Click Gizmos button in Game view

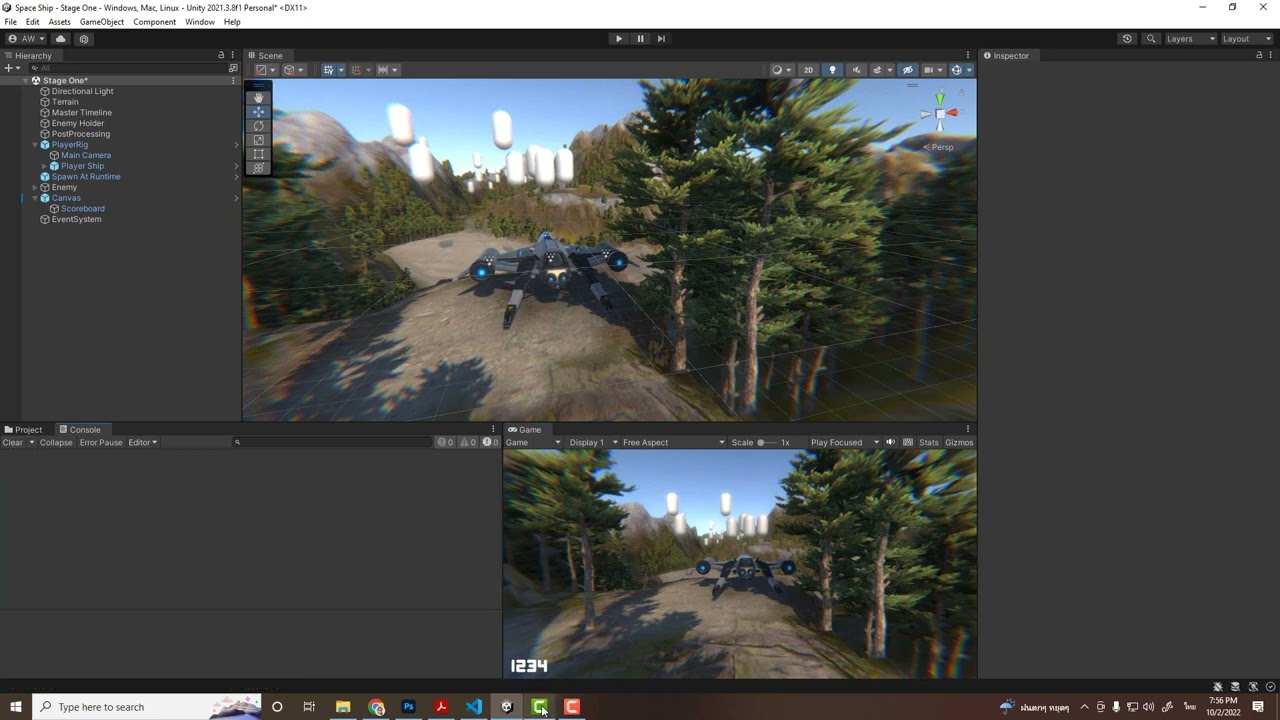959,442
